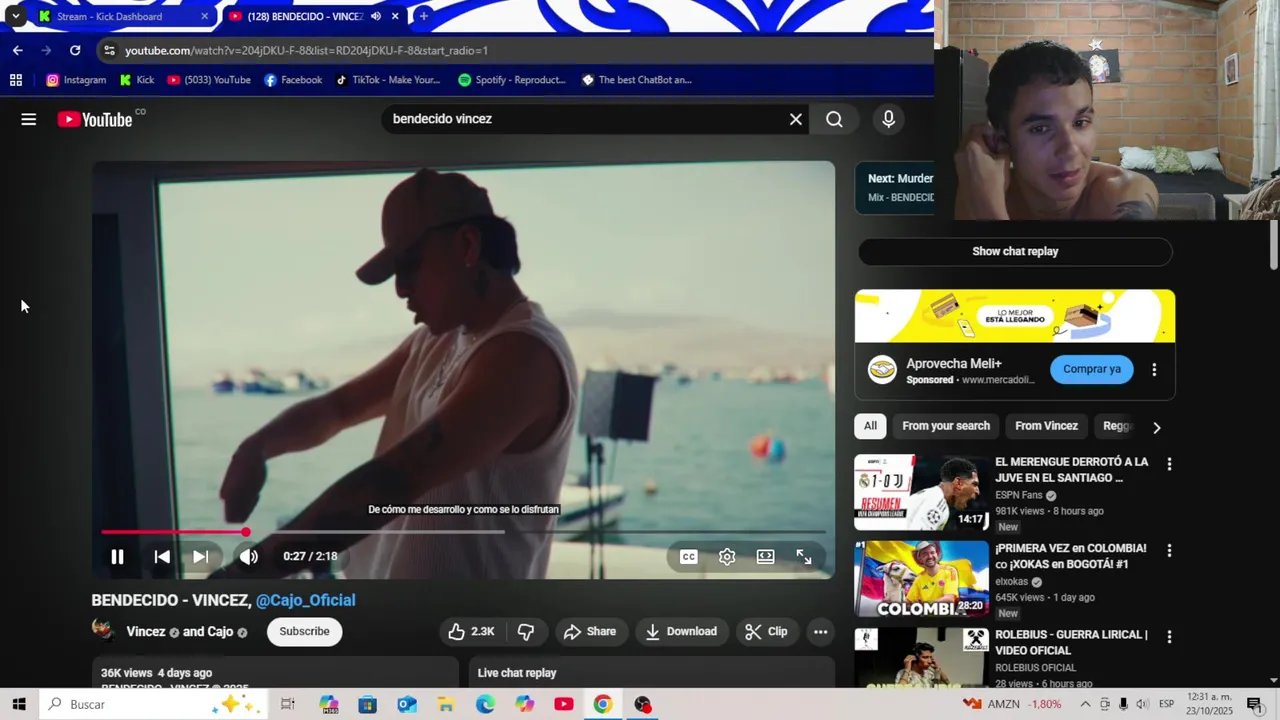Seek on the red video progress bar
This screenshot has height=720, width=1280.
coord(464,532)
